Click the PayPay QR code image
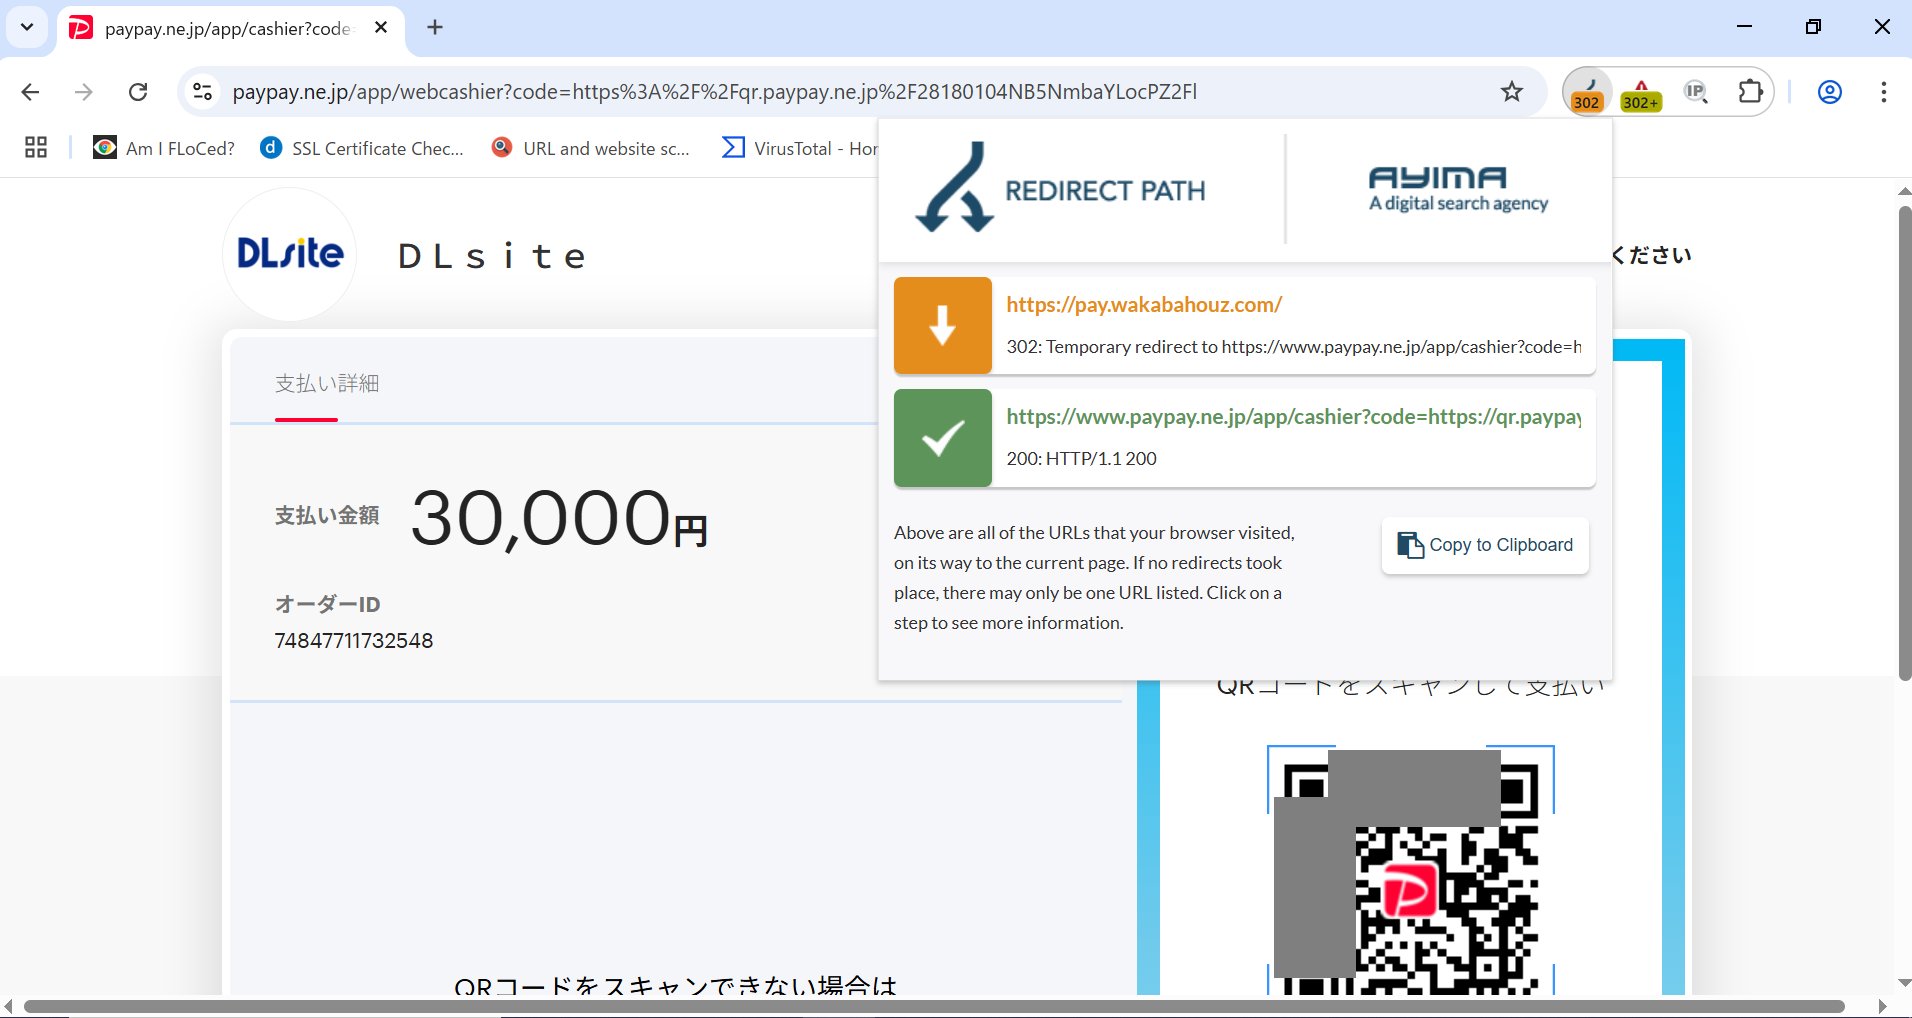This screenshot has width=1912, height=1018. point(1410,872)
